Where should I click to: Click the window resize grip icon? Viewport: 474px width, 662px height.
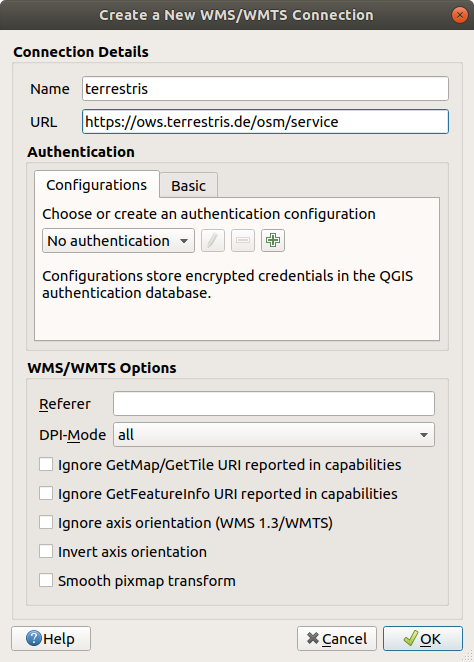[x=468, y=656]
